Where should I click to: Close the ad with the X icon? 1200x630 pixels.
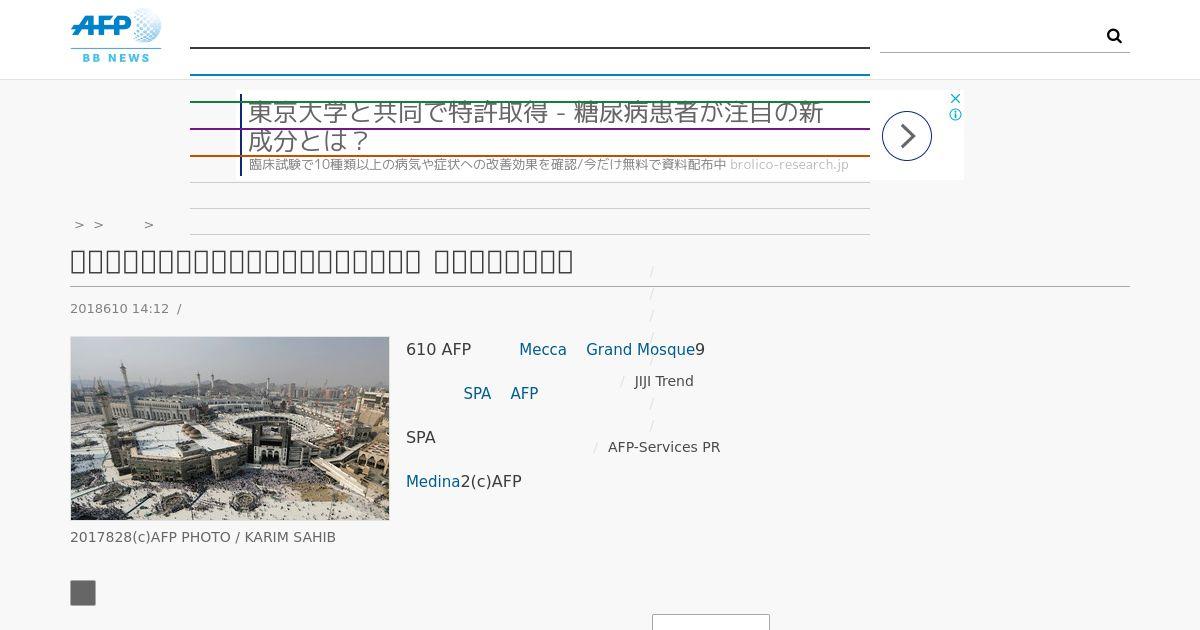click(955, 98)
